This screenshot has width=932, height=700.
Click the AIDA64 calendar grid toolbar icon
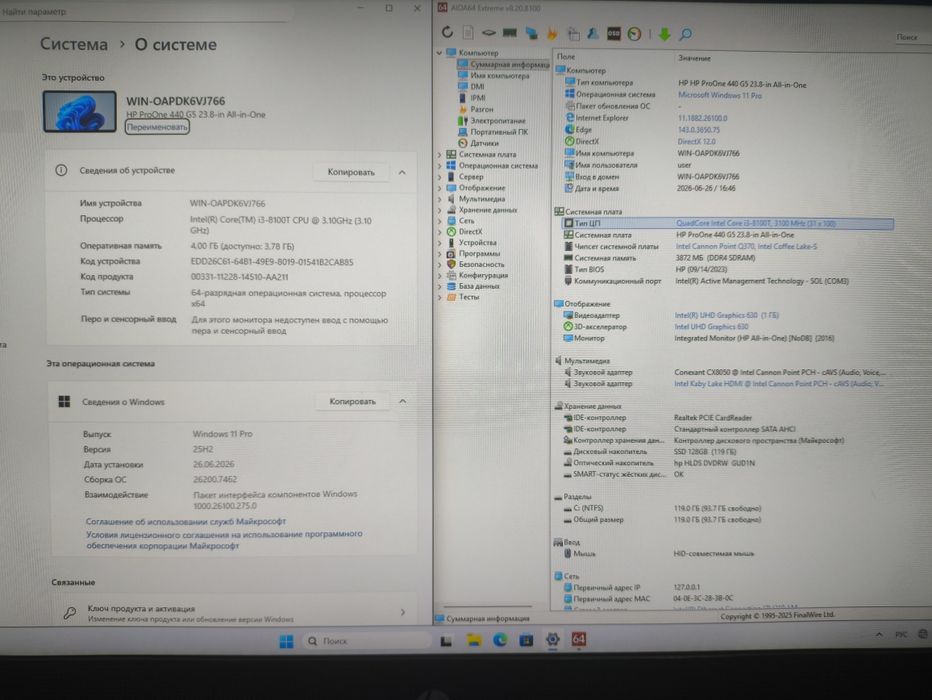[573, 34]
